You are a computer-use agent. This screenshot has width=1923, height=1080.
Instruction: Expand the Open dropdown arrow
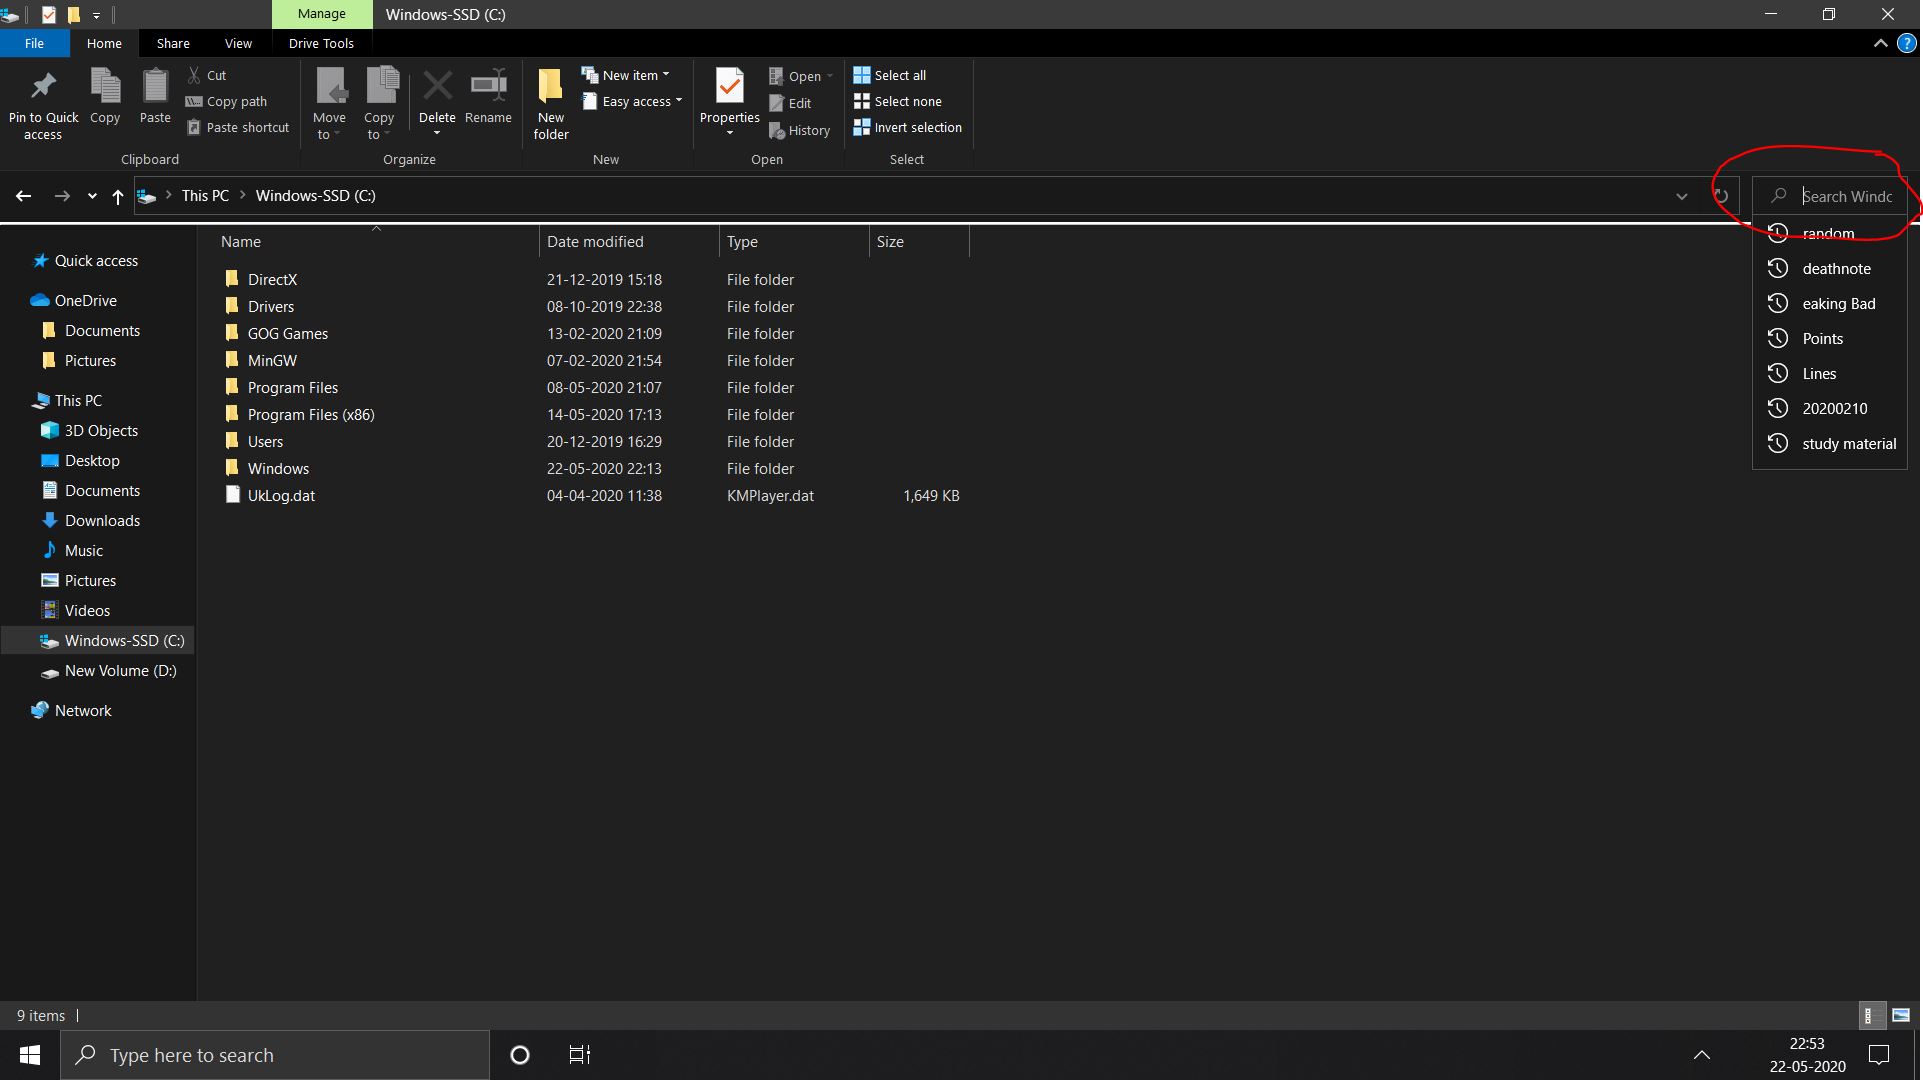pyautogui.click(x=830, y=76)
